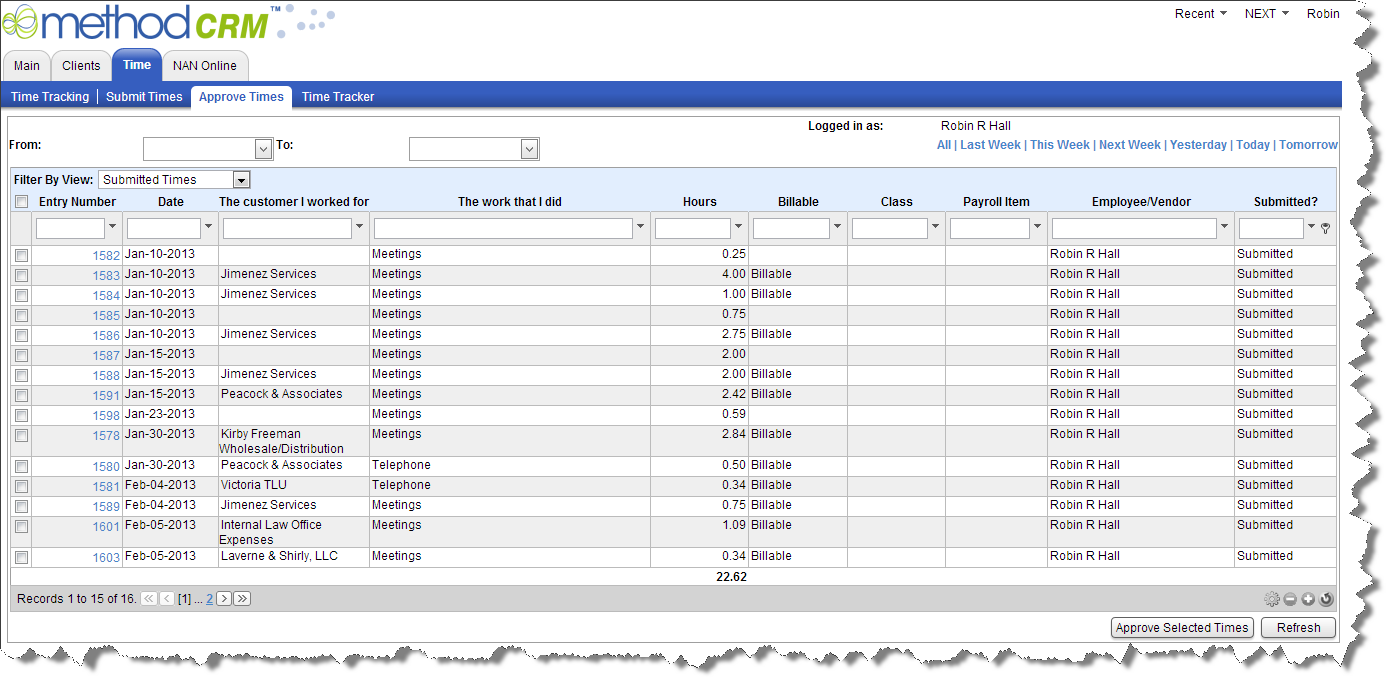Viewport: 1386px width, 677px height.
Task: Open entry number 1591 link
Action: click(106, 395)
